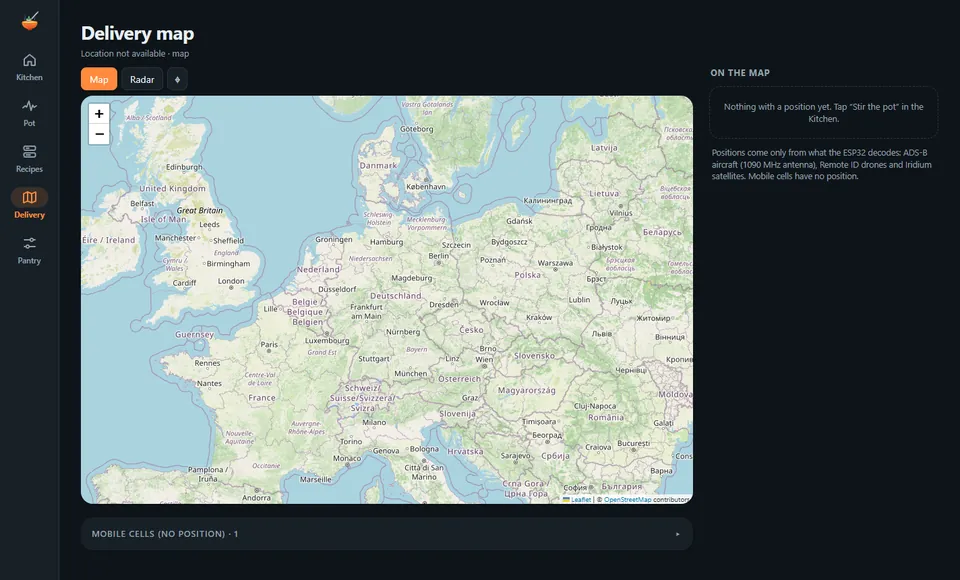
Task: Open the Pantry settings page
Action: click(x=29, y=250)
